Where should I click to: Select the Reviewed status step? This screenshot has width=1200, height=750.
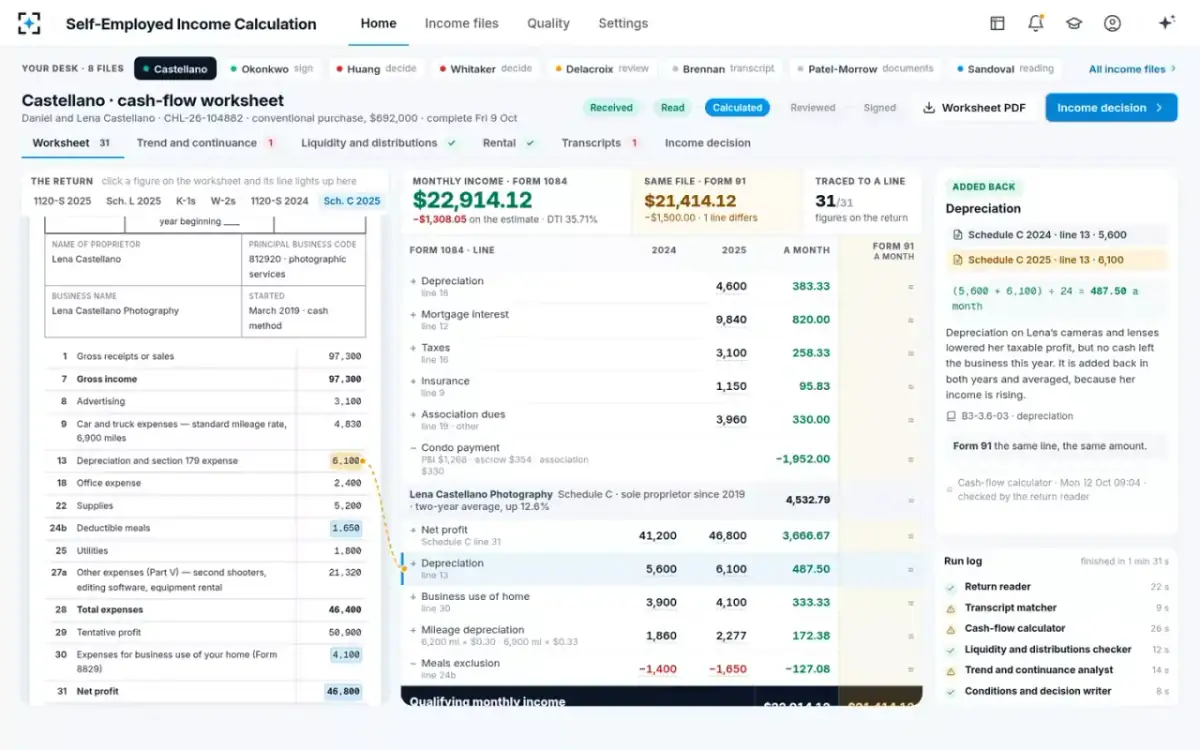tap(813, 108)
